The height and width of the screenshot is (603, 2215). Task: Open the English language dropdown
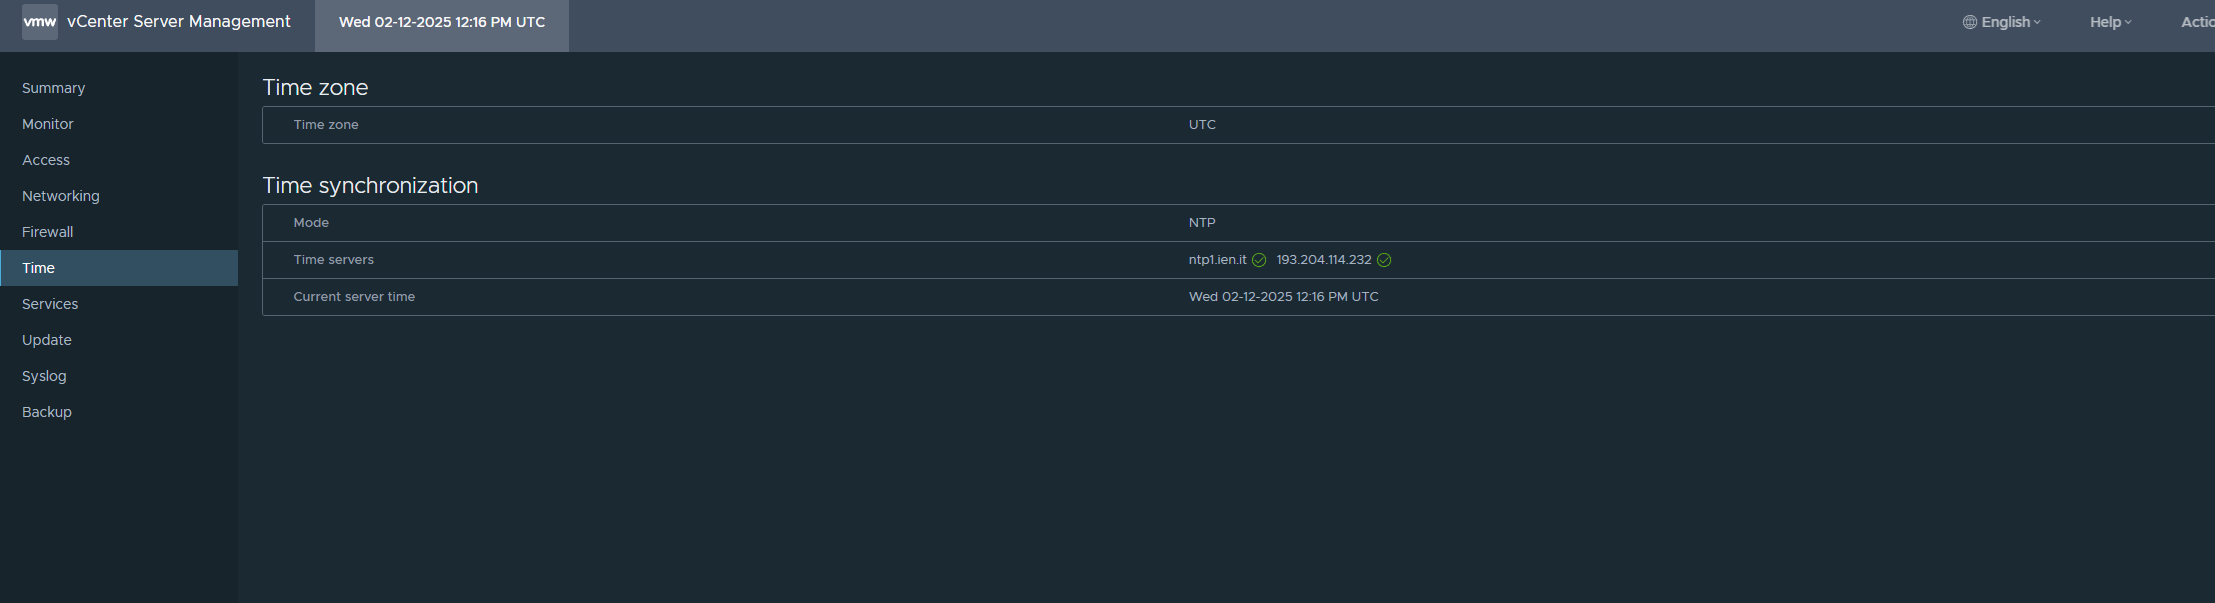(2002, 22)
